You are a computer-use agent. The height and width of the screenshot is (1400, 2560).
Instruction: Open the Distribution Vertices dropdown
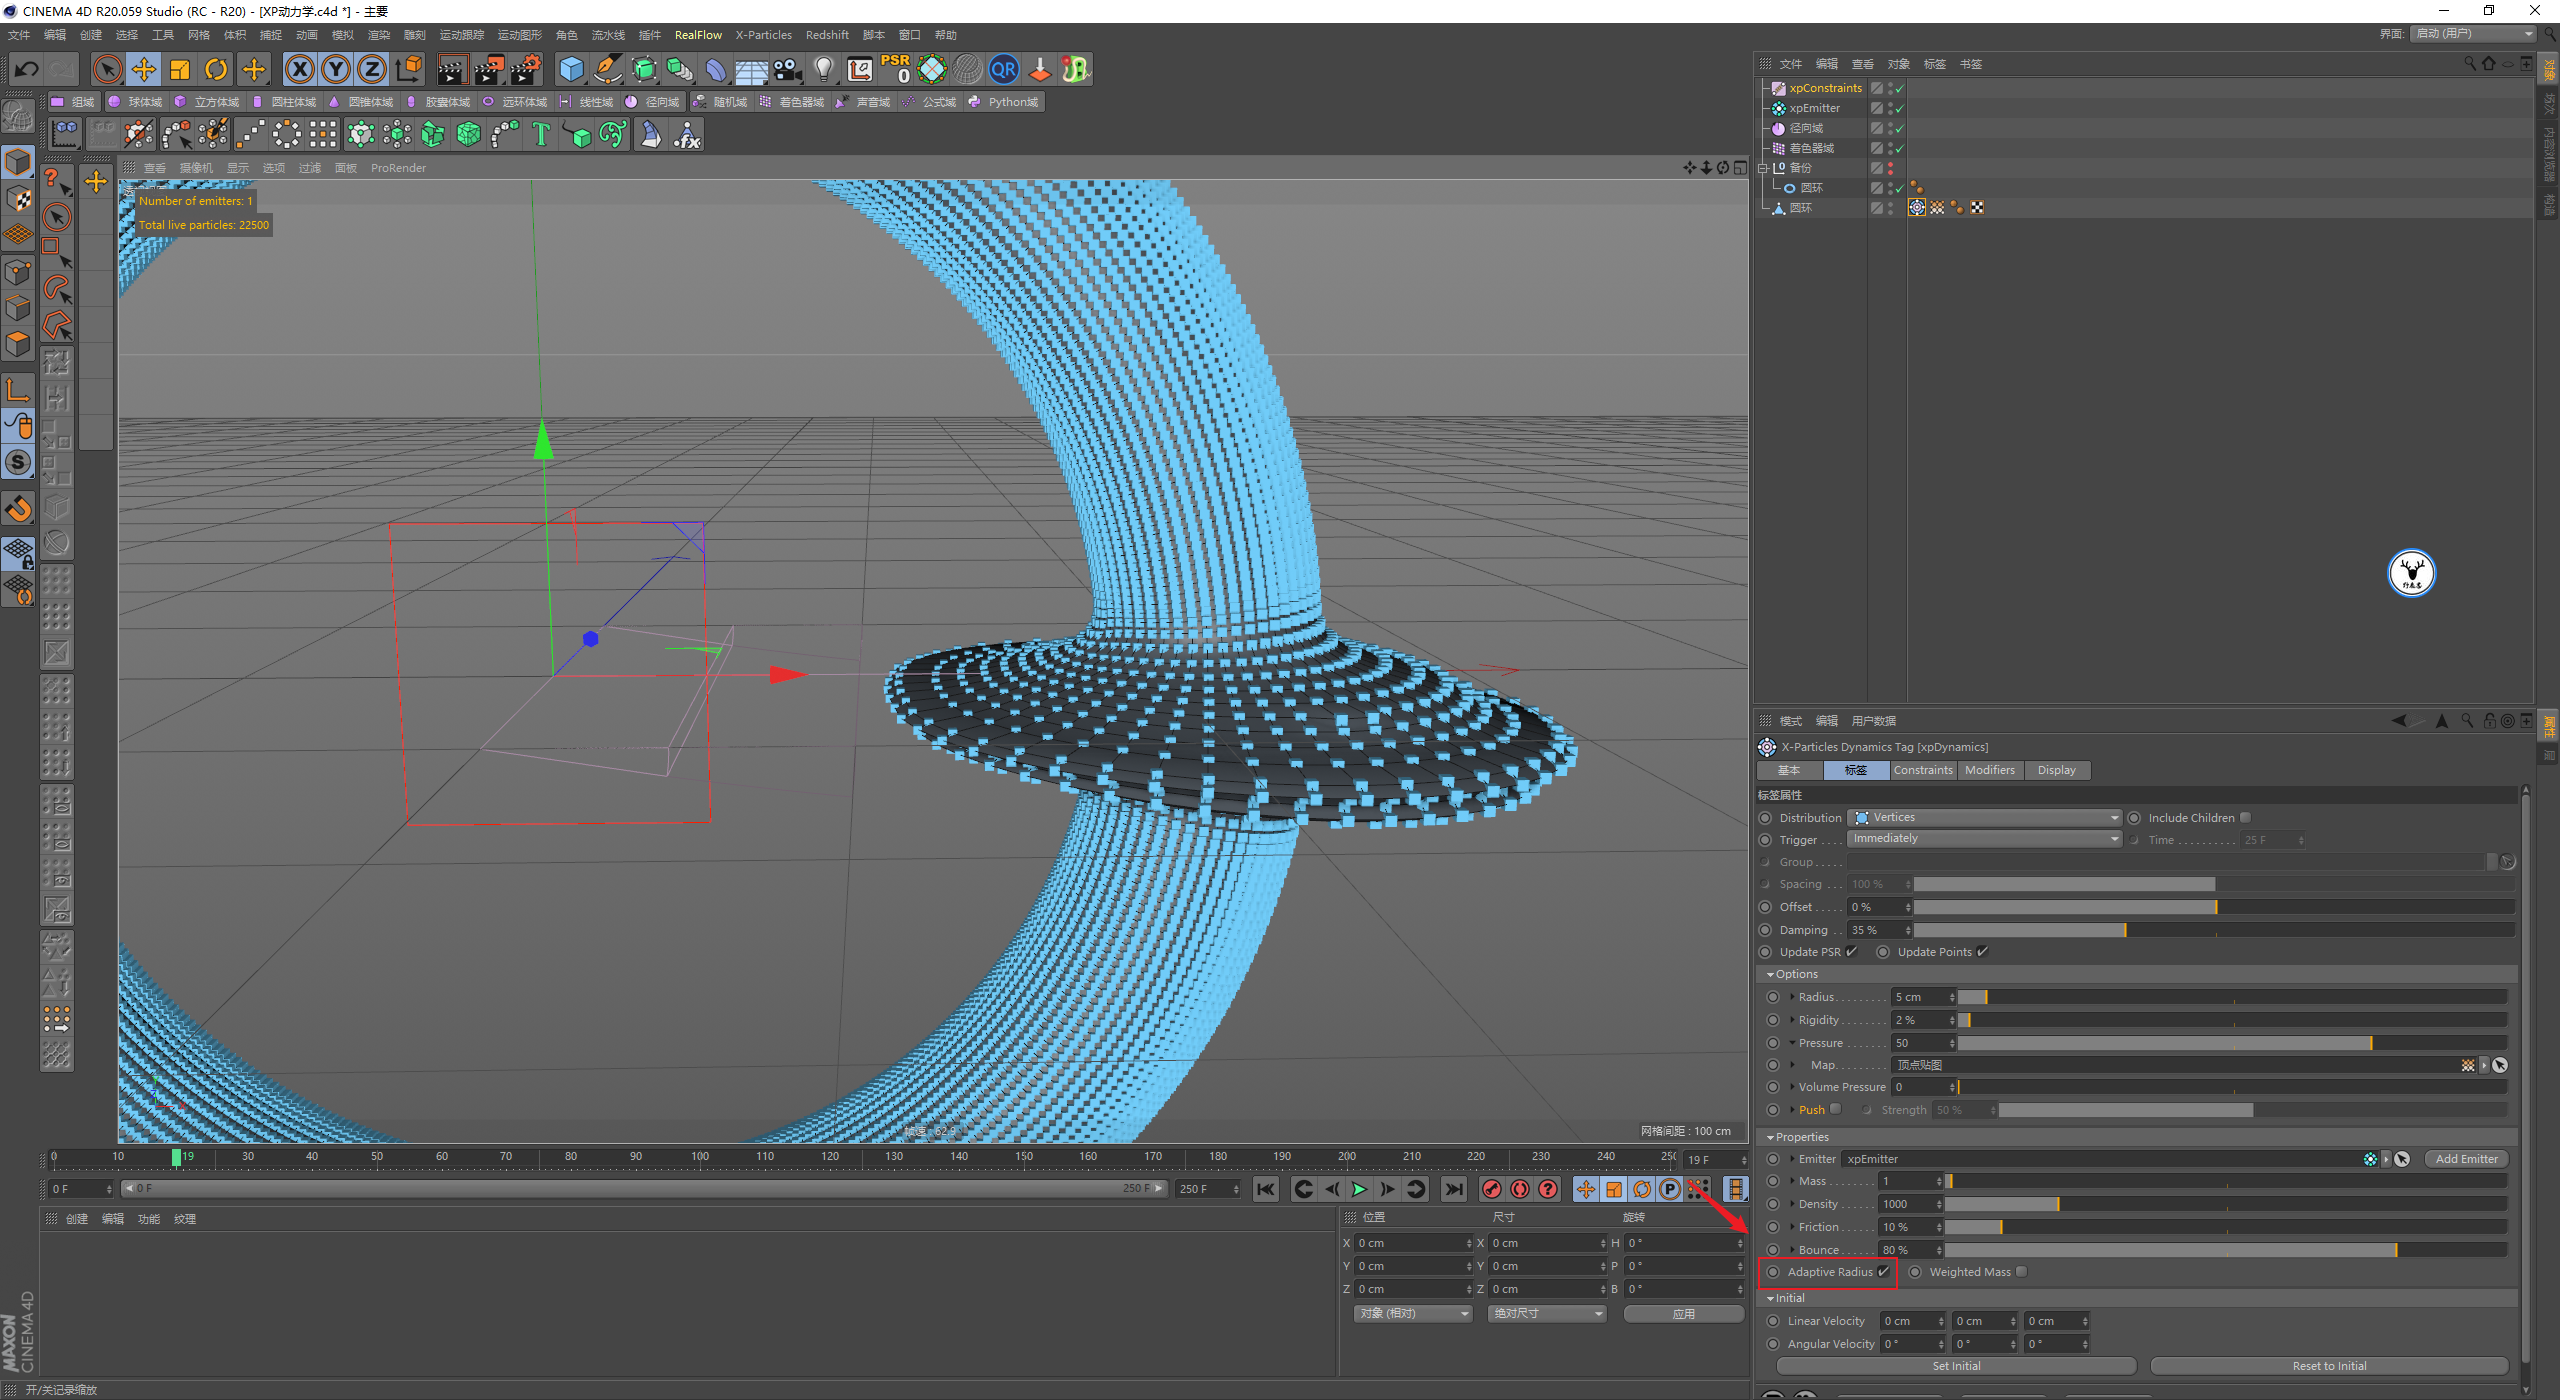click(1984, 818)
